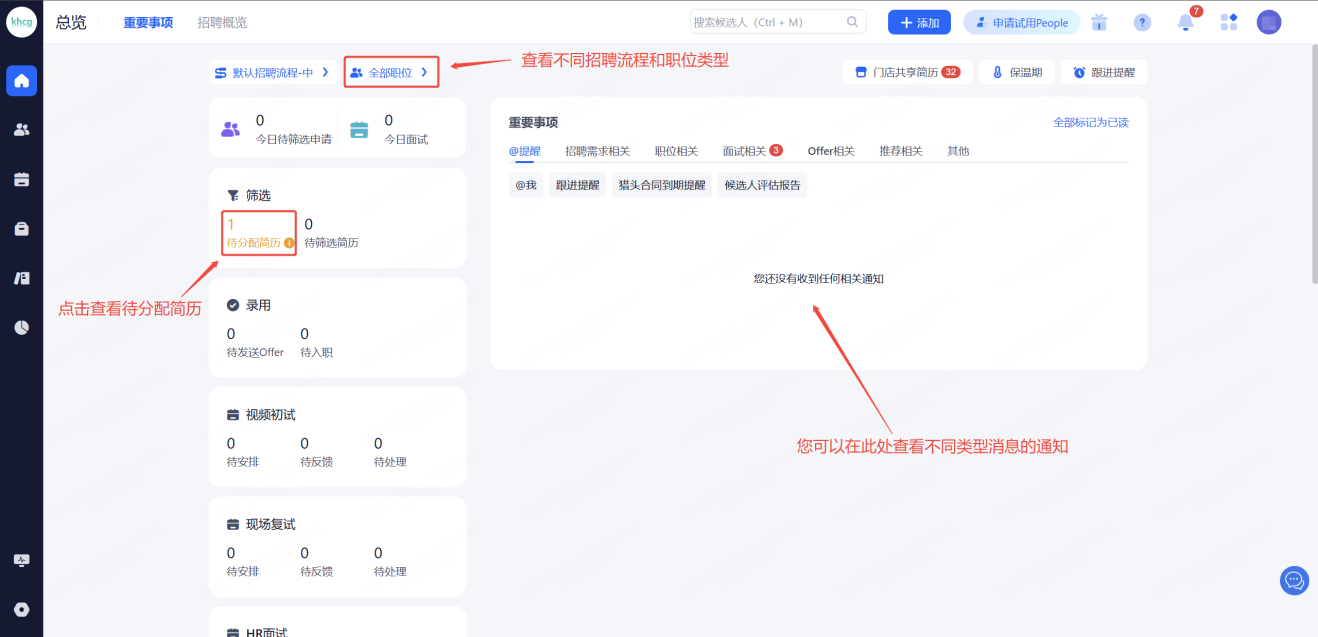
Task: Open the chat support bubble icon
Action: pos(1294,580)
